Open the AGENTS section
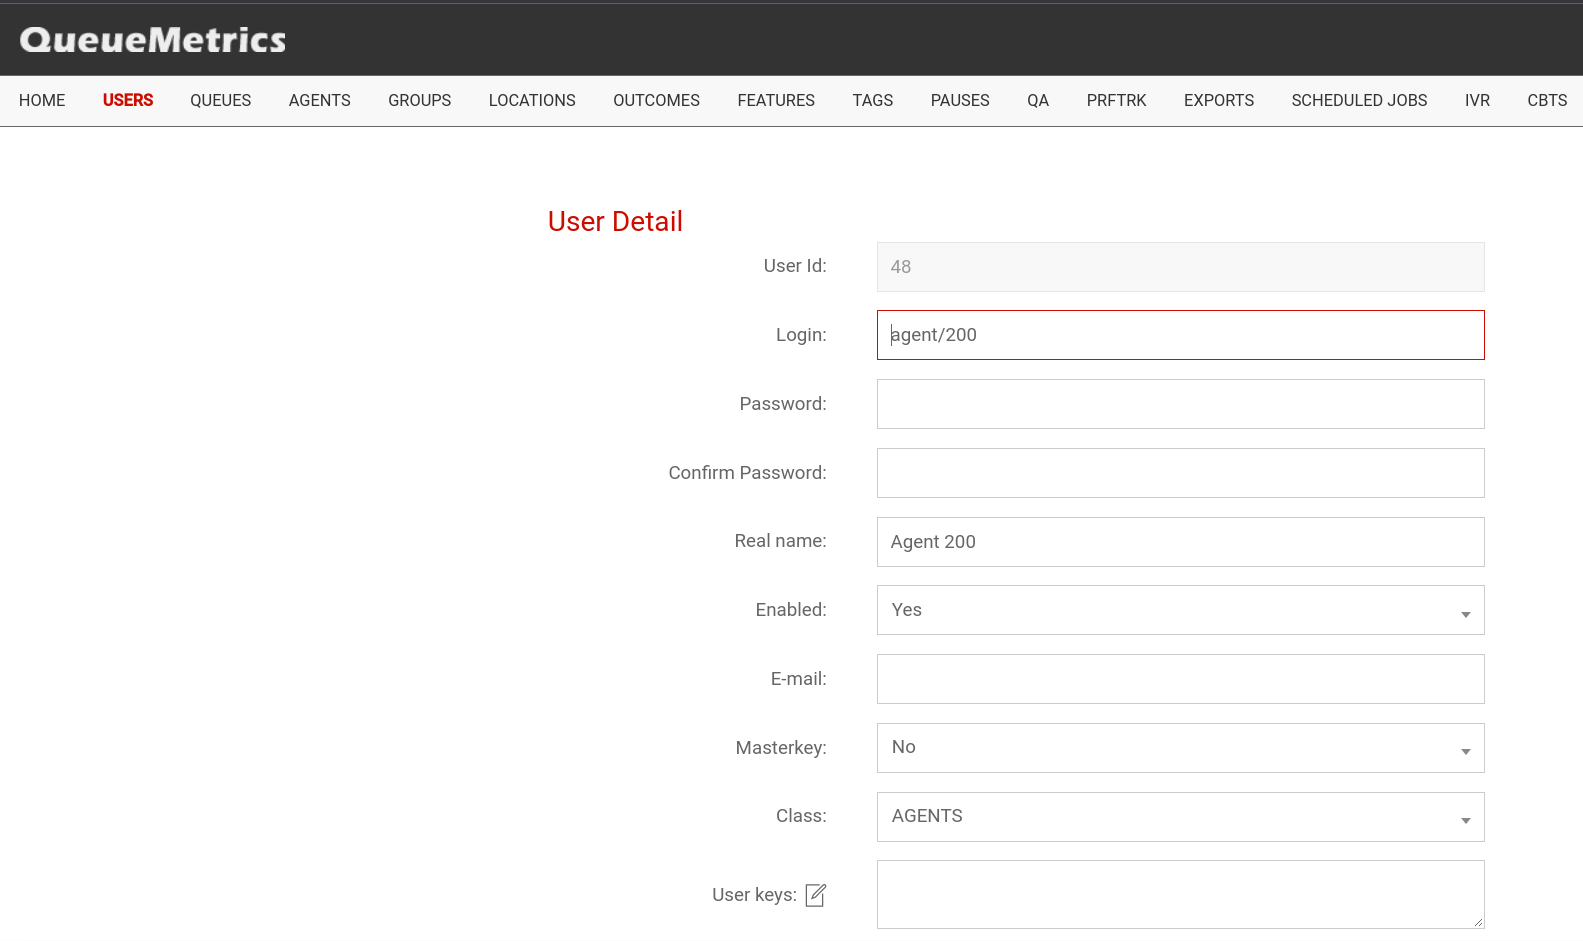Image resolution: width=1583 pixels, height=941 pixels. pos(320,100)
